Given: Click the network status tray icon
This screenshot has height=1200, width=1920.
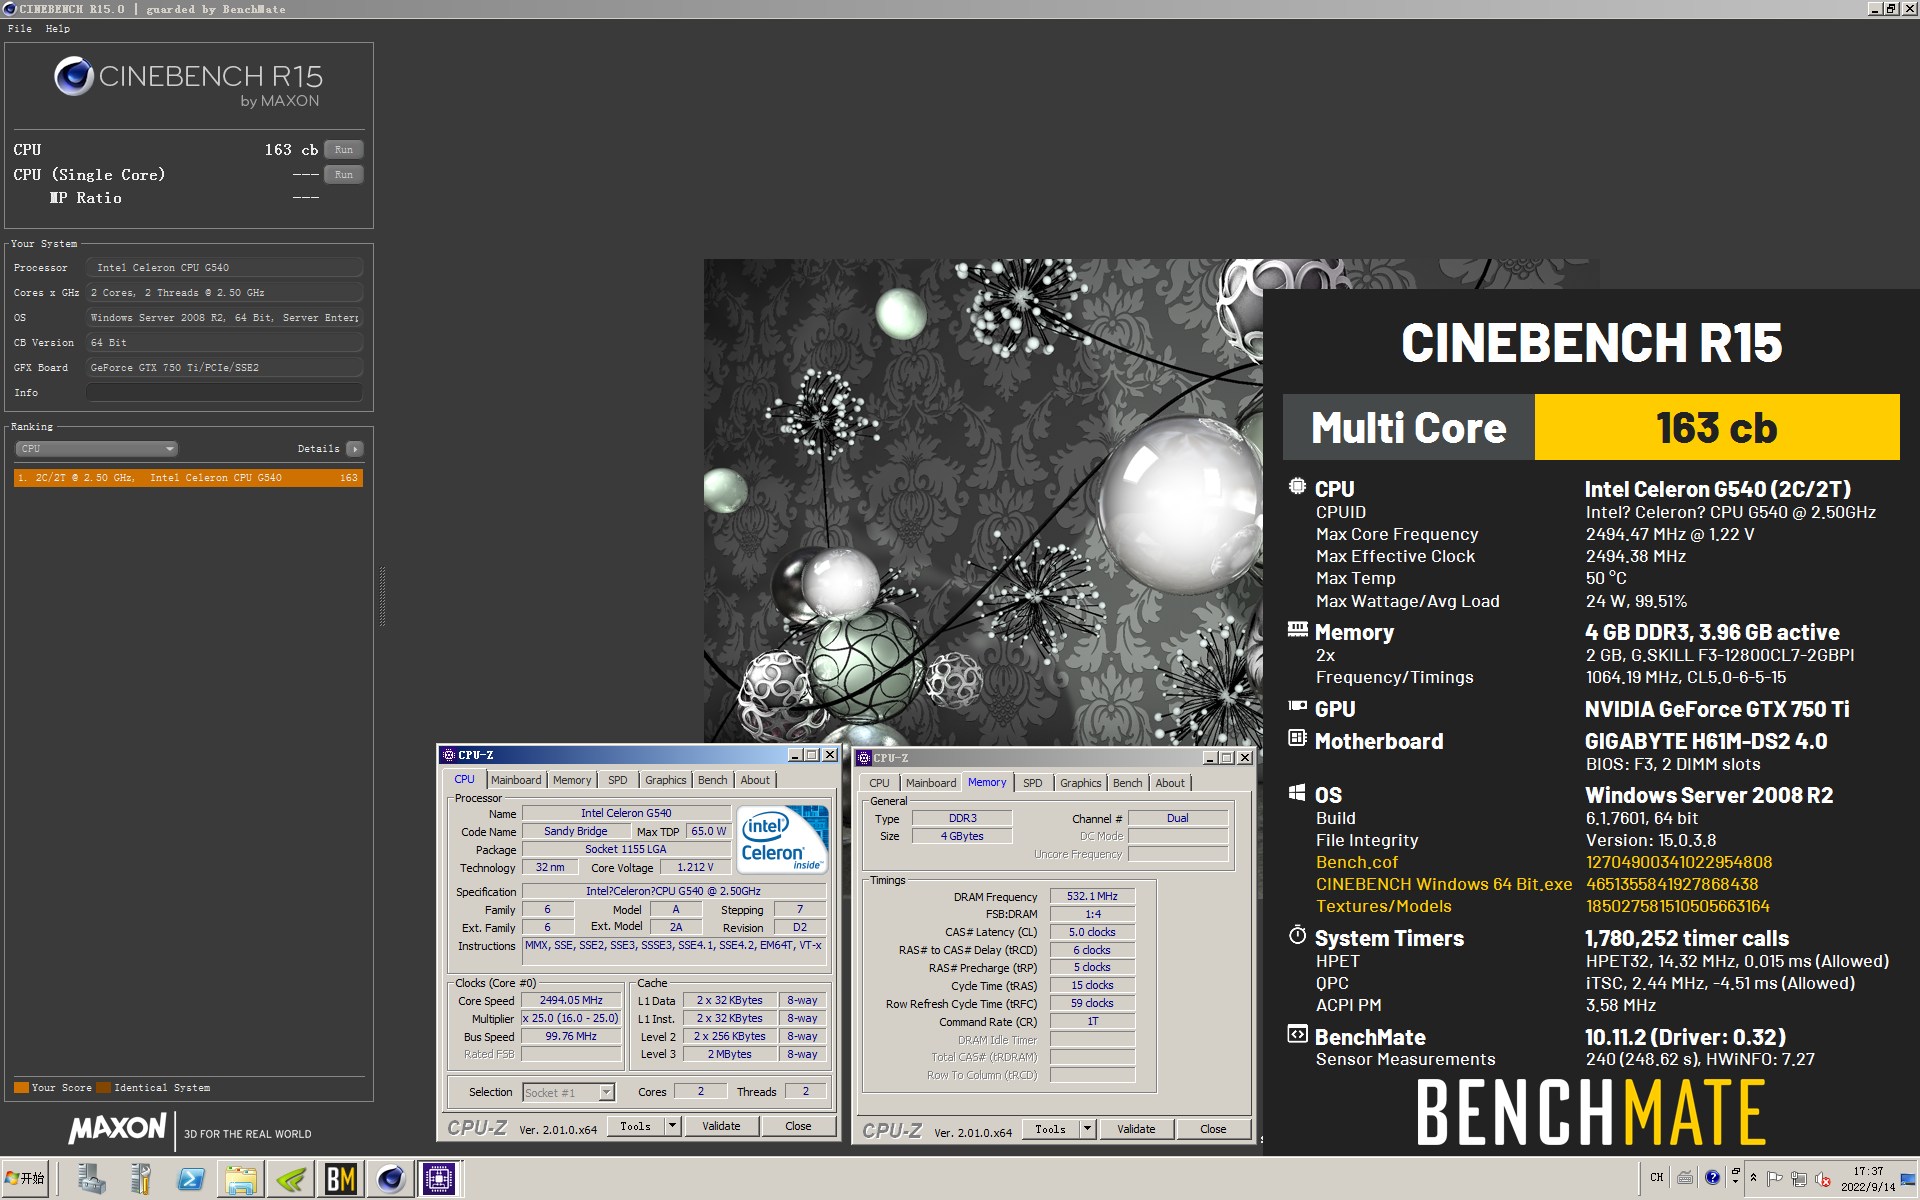Looking at the screenshot, I should (1799, 1179).
